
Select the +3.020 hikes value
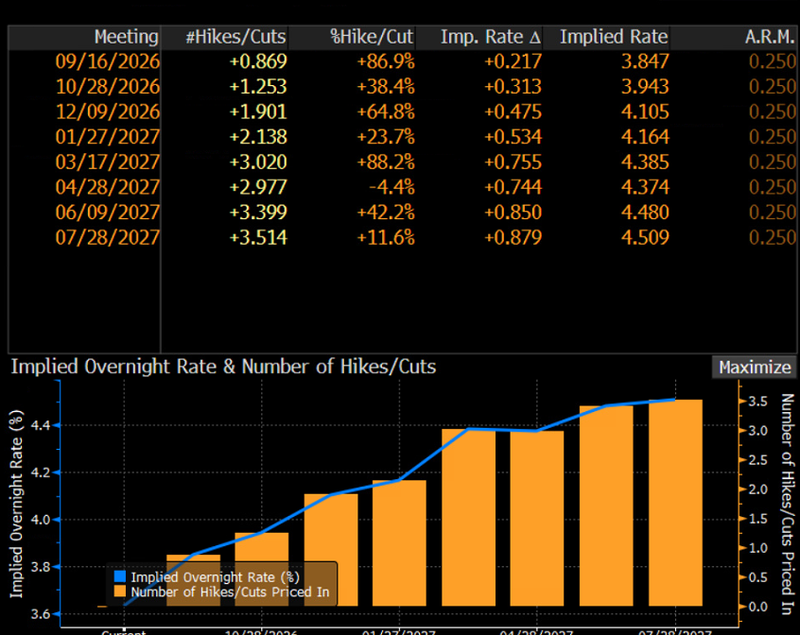258,162
